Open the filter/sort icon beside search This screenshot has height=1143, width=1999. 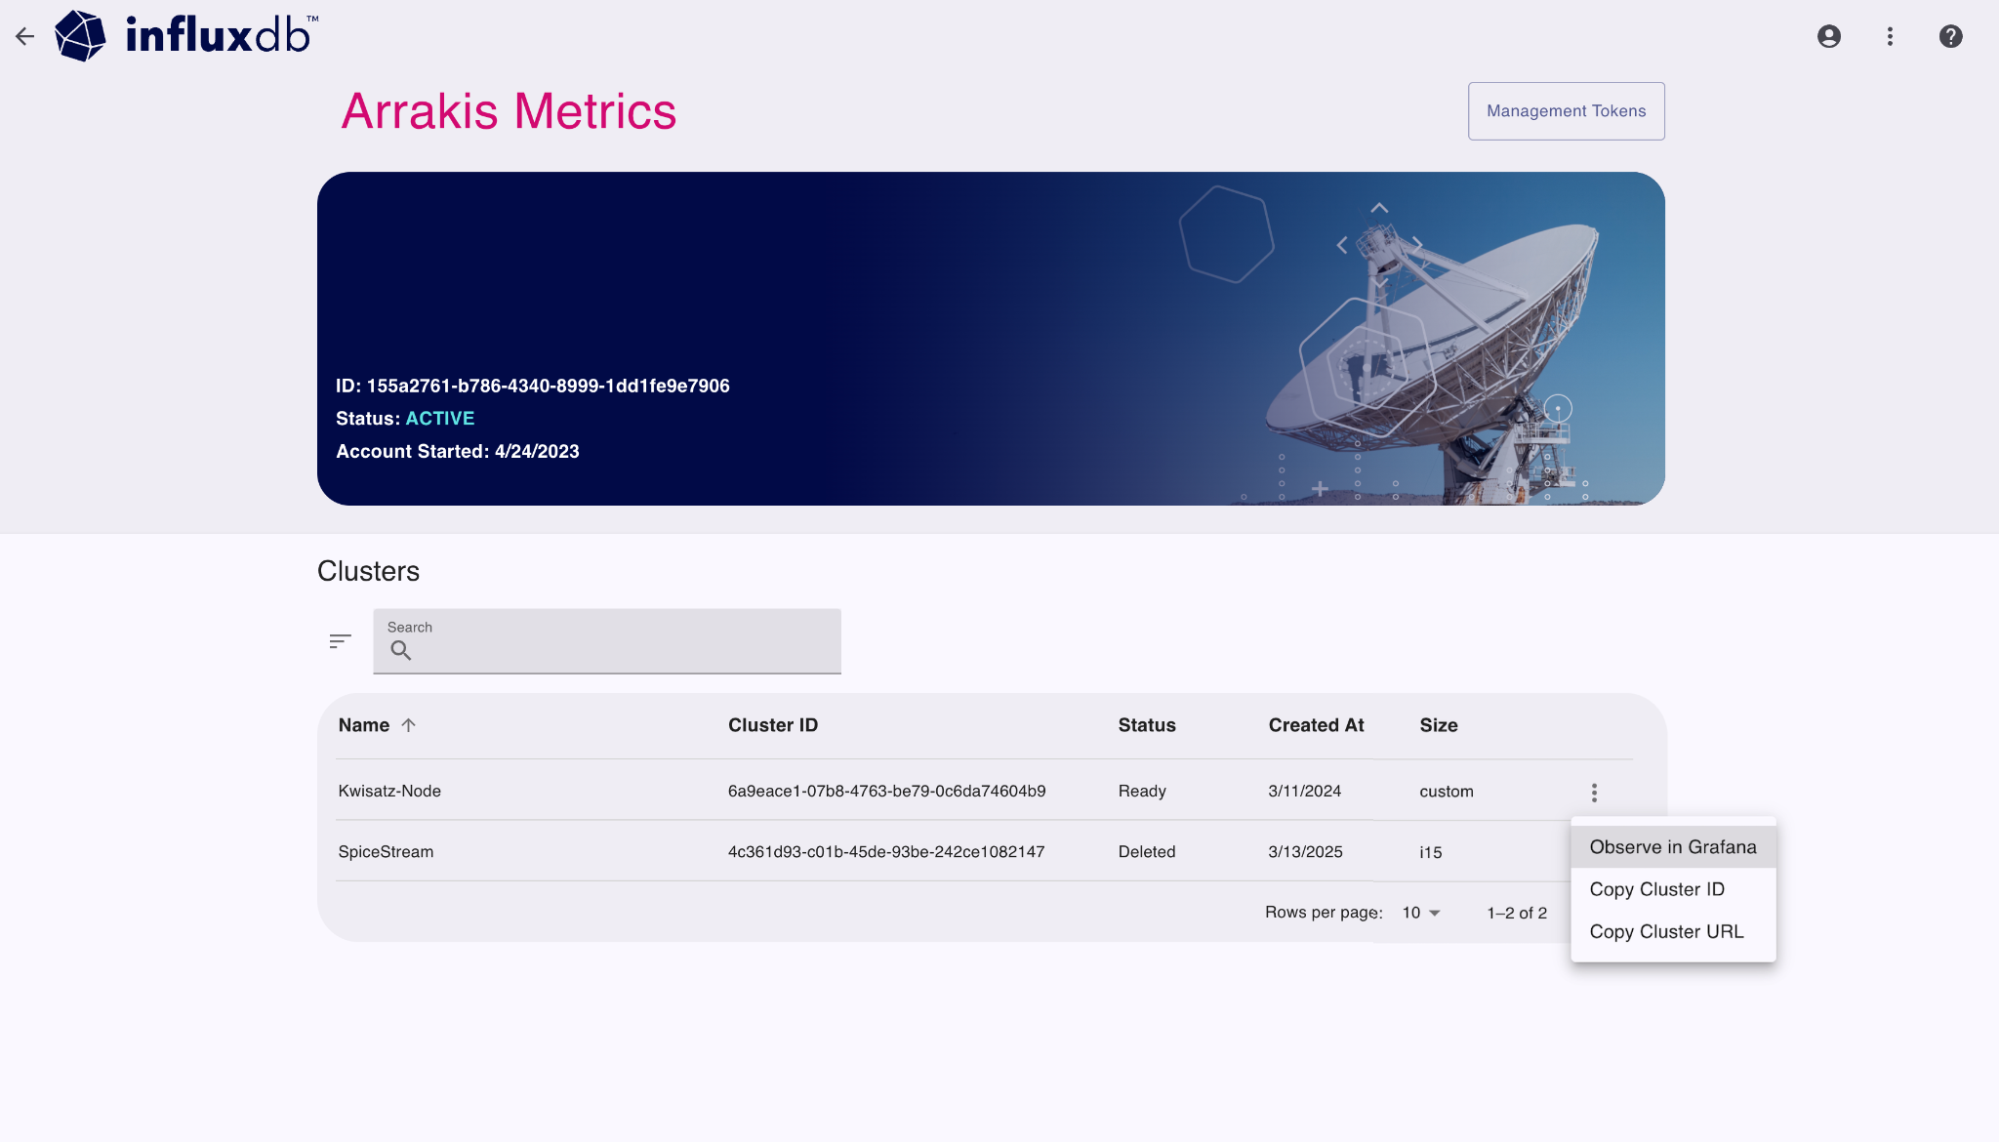340,640
